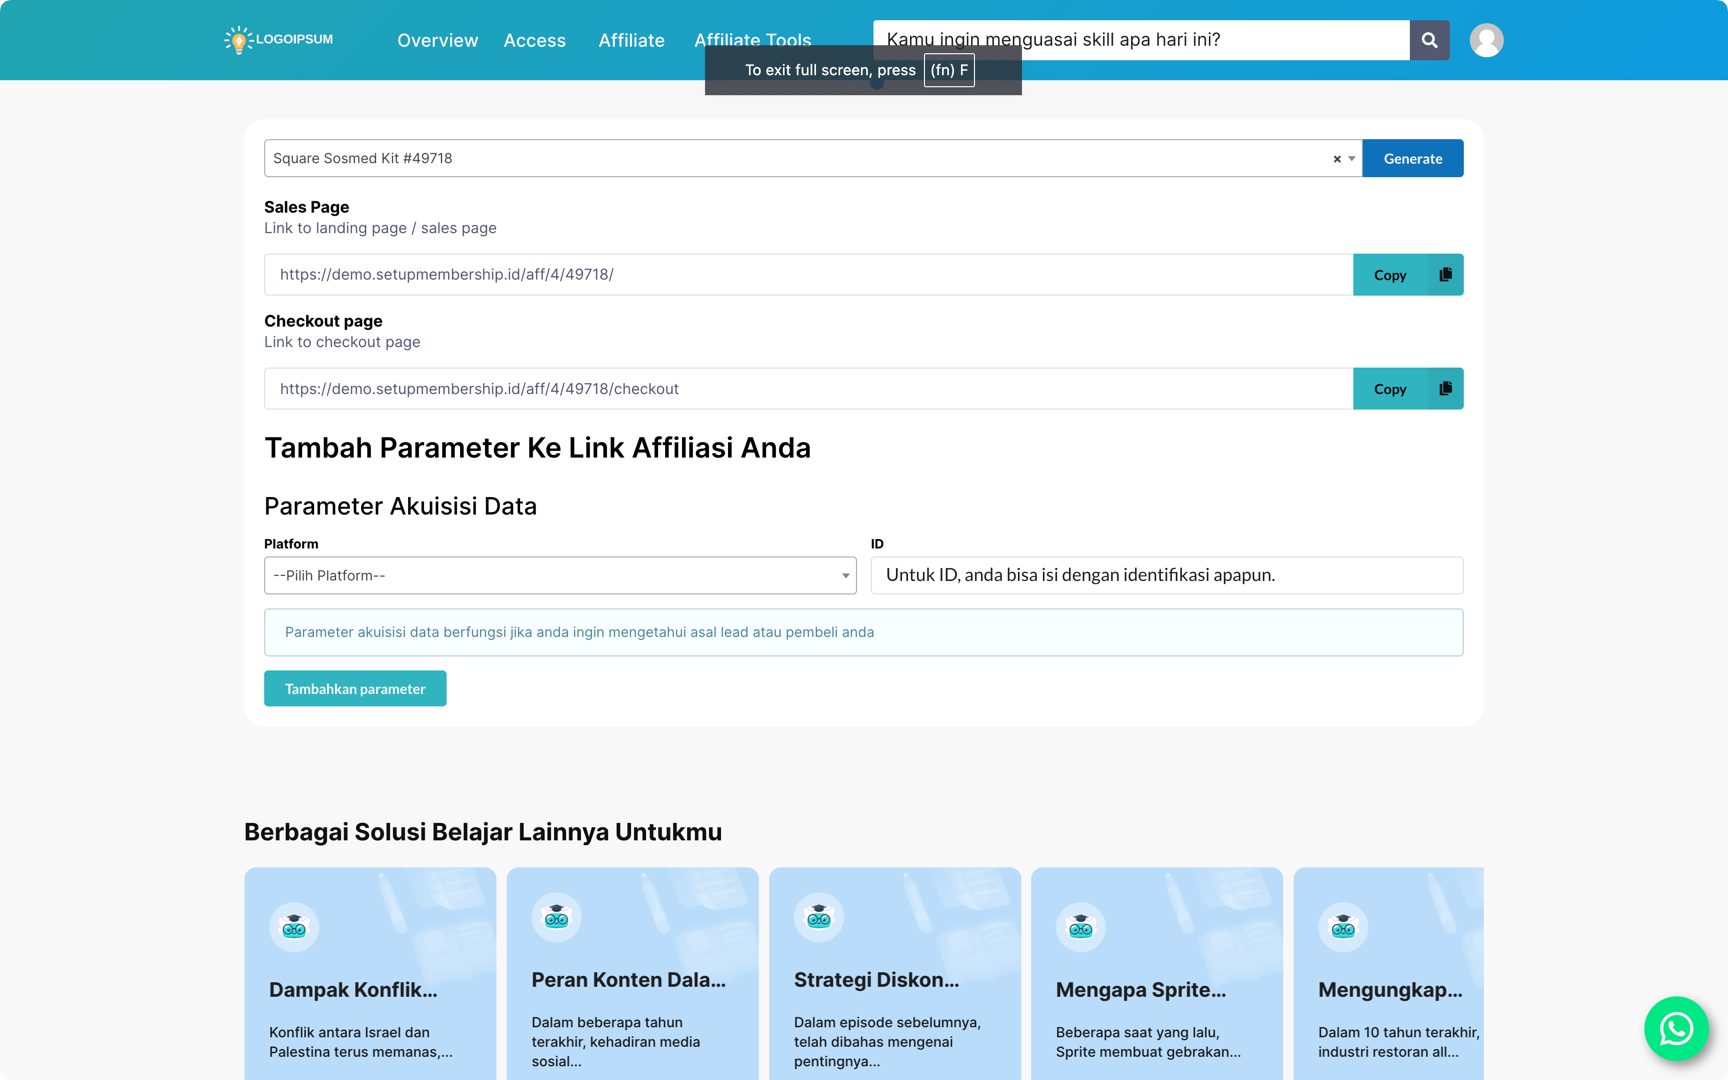
Task: Open the WhatsApp chat bubble icon
Action: tap(1676, 1029)
